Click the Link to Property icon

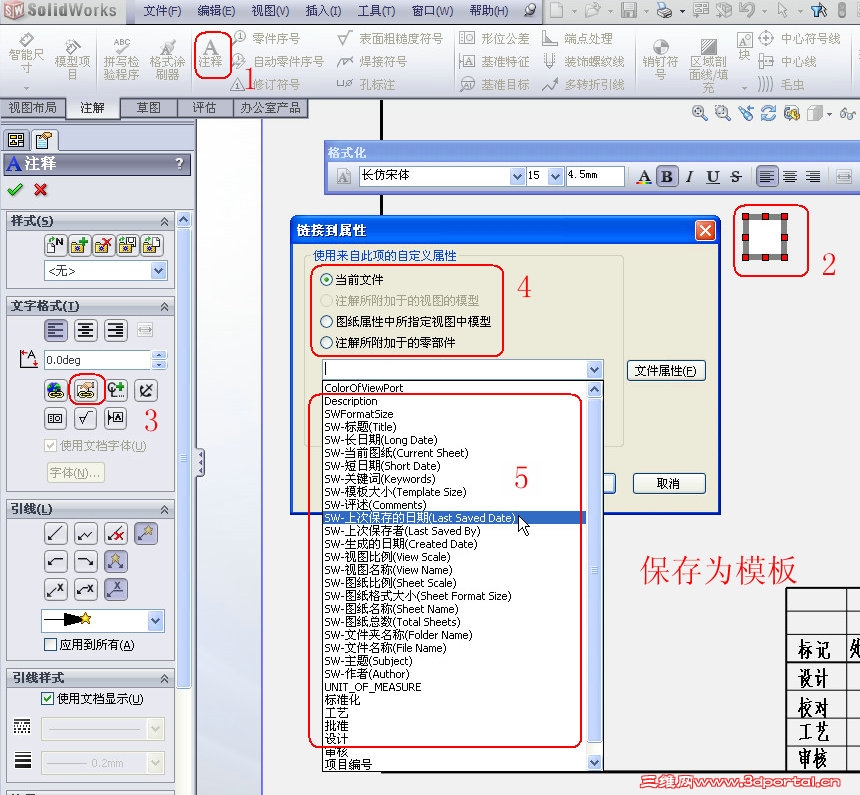[85, 390]
